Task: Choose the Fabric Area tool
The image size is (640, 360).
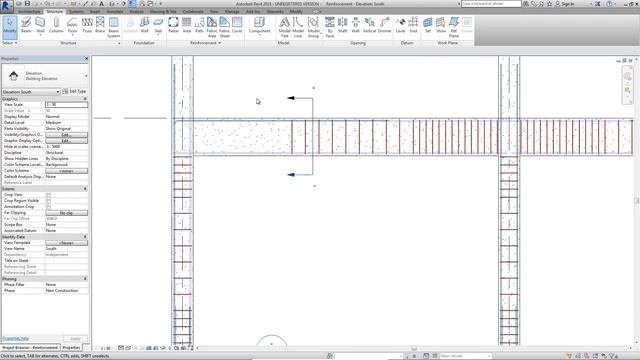Action: tap(212, 27)
